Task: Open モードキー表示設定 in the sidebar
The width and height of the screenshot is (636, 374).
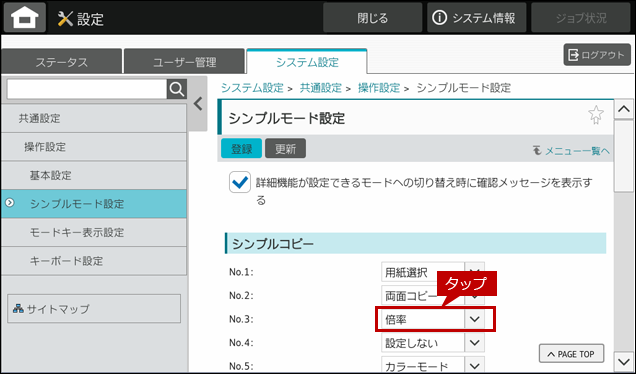Action: pyautogui.click(x=94, y=232)
